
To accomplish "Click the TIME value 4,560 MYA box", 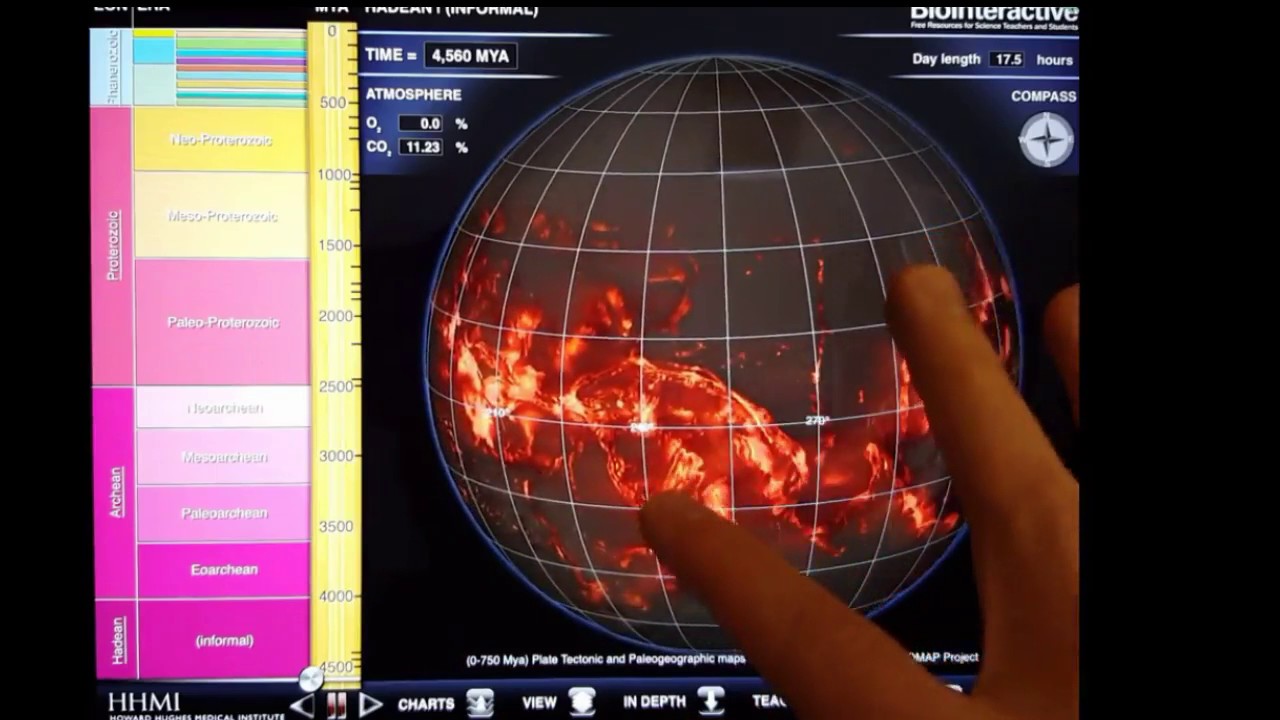I will [x=471, y=56].
